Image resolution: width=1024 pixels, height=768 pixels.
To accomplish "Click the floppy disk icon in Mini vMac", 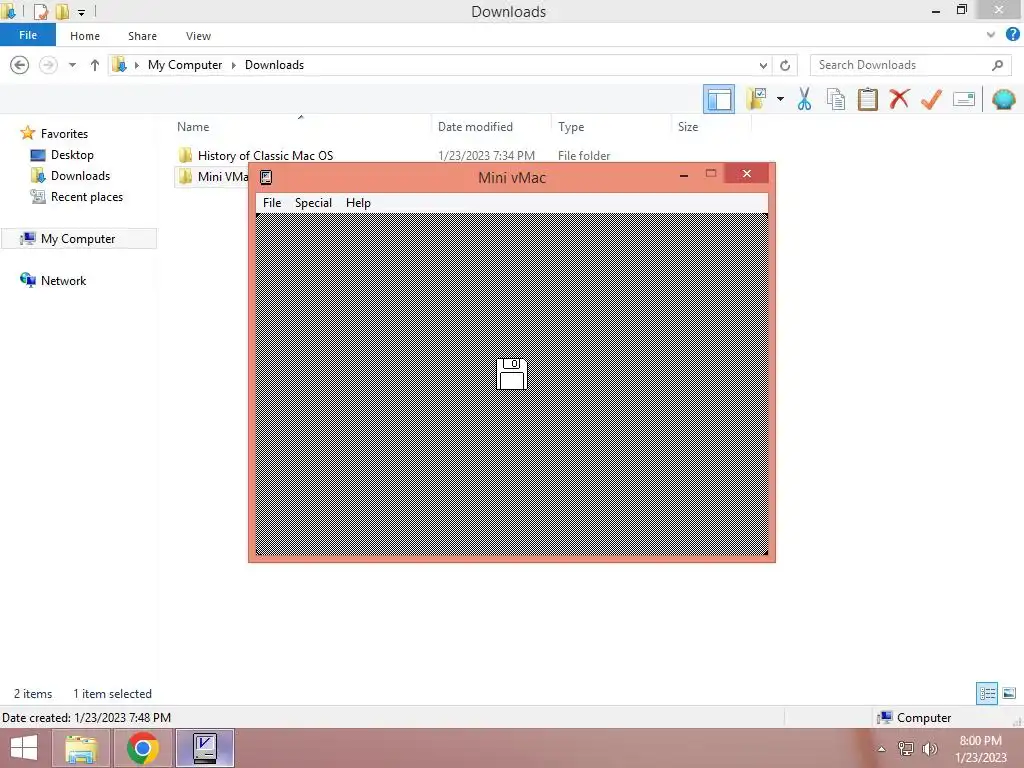I will tap(511, 374).
